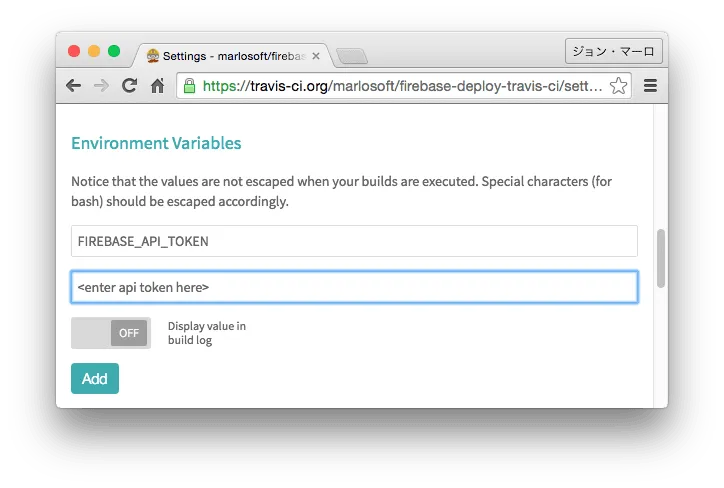Click the page vertical scrollbar thumb
724x488 pixels.
660,257
